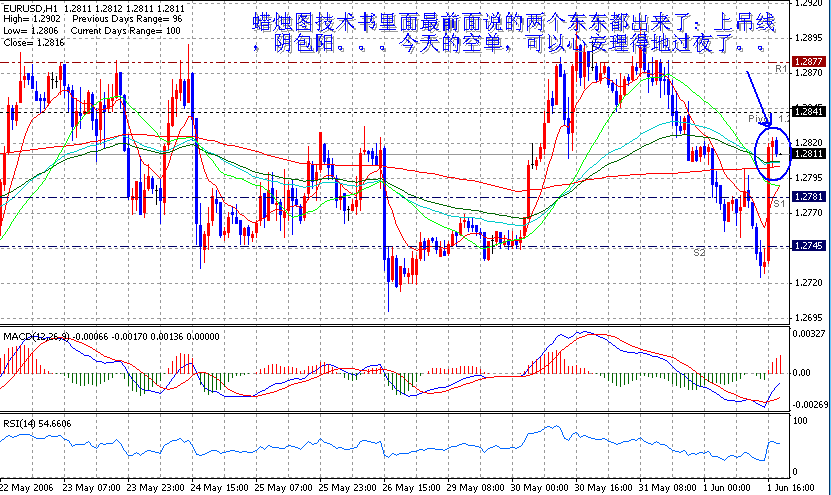The image size is (831, 495).
Task: Click the MACD scale value 0.00327
Action: tap(809, 334)
